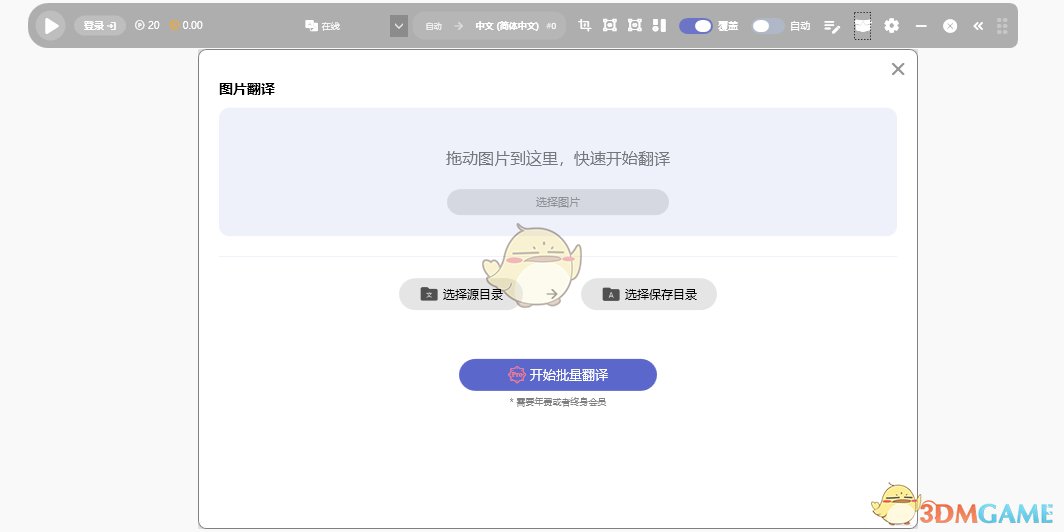This screenshot has width=1064, height=532.
Task: Click the note 需要年费或者终身会员
Action: click(558, 402)
